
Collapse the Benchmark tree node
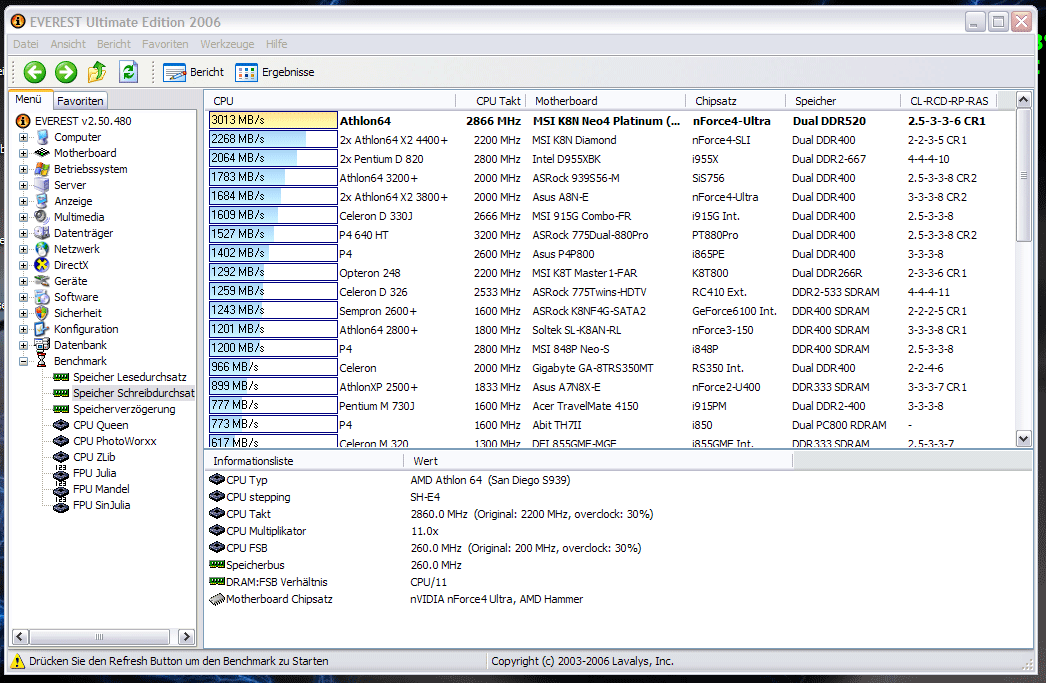coord(23,362)
